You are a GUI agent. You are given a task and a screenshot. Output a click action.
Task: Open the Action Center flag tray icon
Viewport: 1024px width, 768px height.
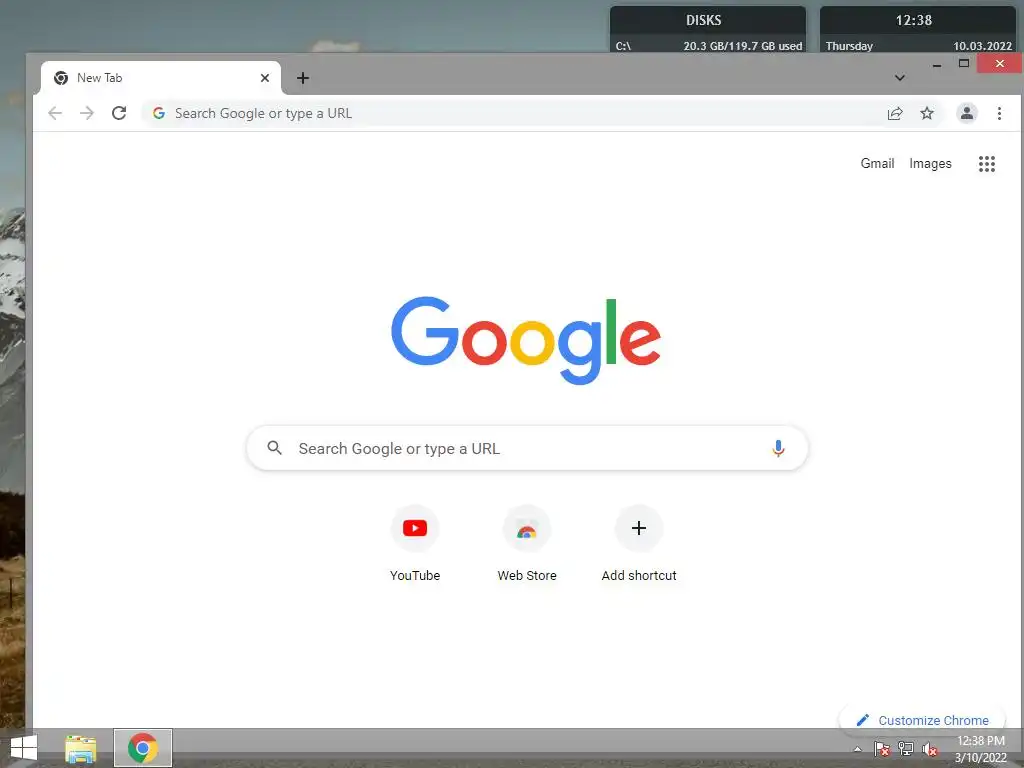pyautogui.click(x=882, y=749)
